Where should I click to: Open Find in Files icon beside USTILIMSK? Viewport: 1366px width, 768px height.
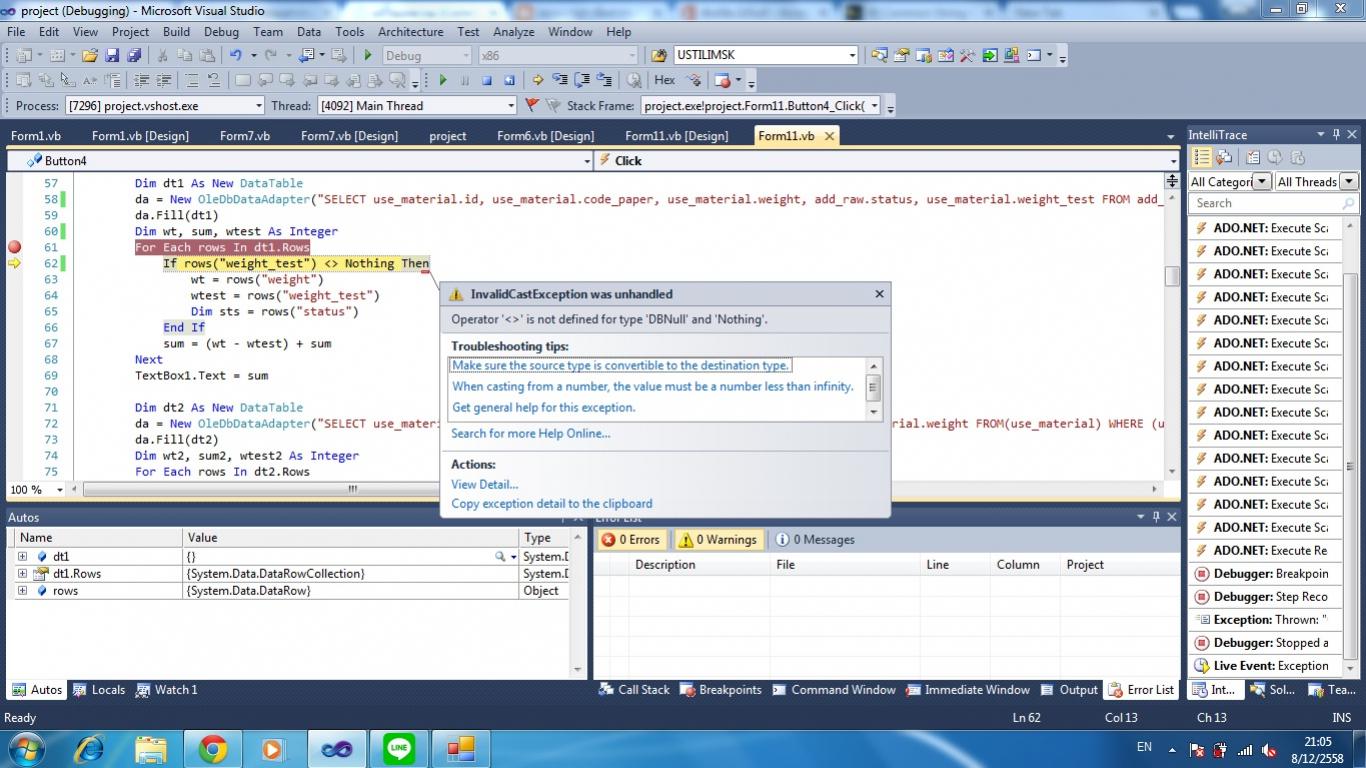pyautogui.click(x=658, y=55)
